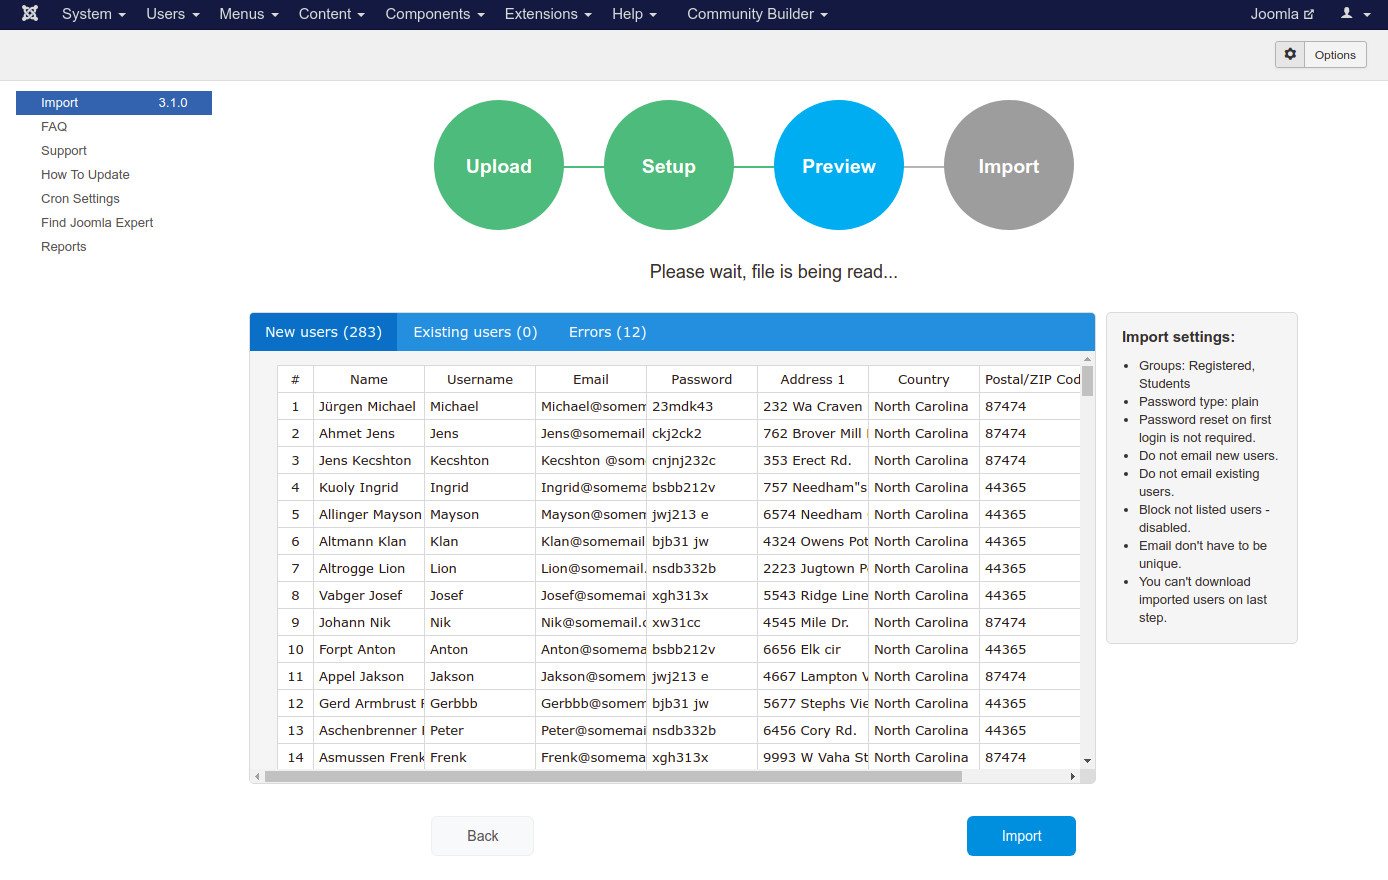Expand the System dropdown menu
Screen dimensions: 1388x880
pyautogui.click(x=93, y=14)
